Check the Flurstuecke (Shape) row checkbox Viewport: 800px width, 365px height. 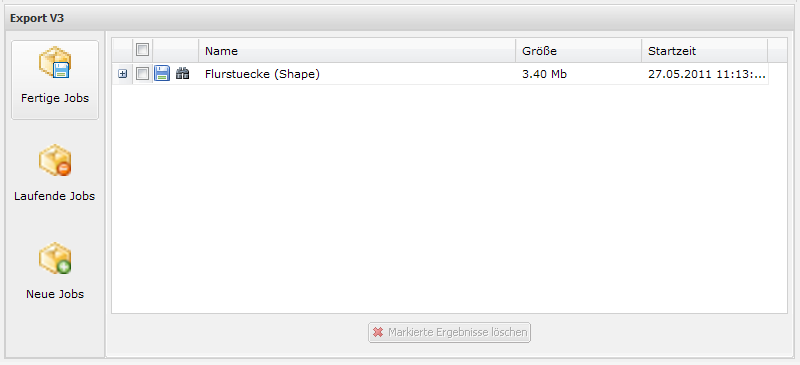coord(142,74)
